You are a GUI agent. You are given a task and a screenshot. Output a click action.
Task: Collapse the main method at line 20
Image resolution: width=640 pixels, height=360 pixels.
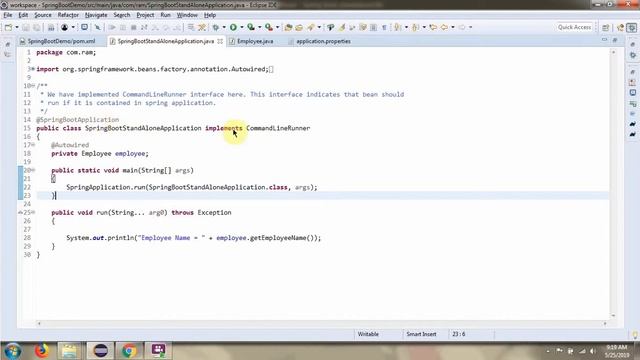click(33, 170)
